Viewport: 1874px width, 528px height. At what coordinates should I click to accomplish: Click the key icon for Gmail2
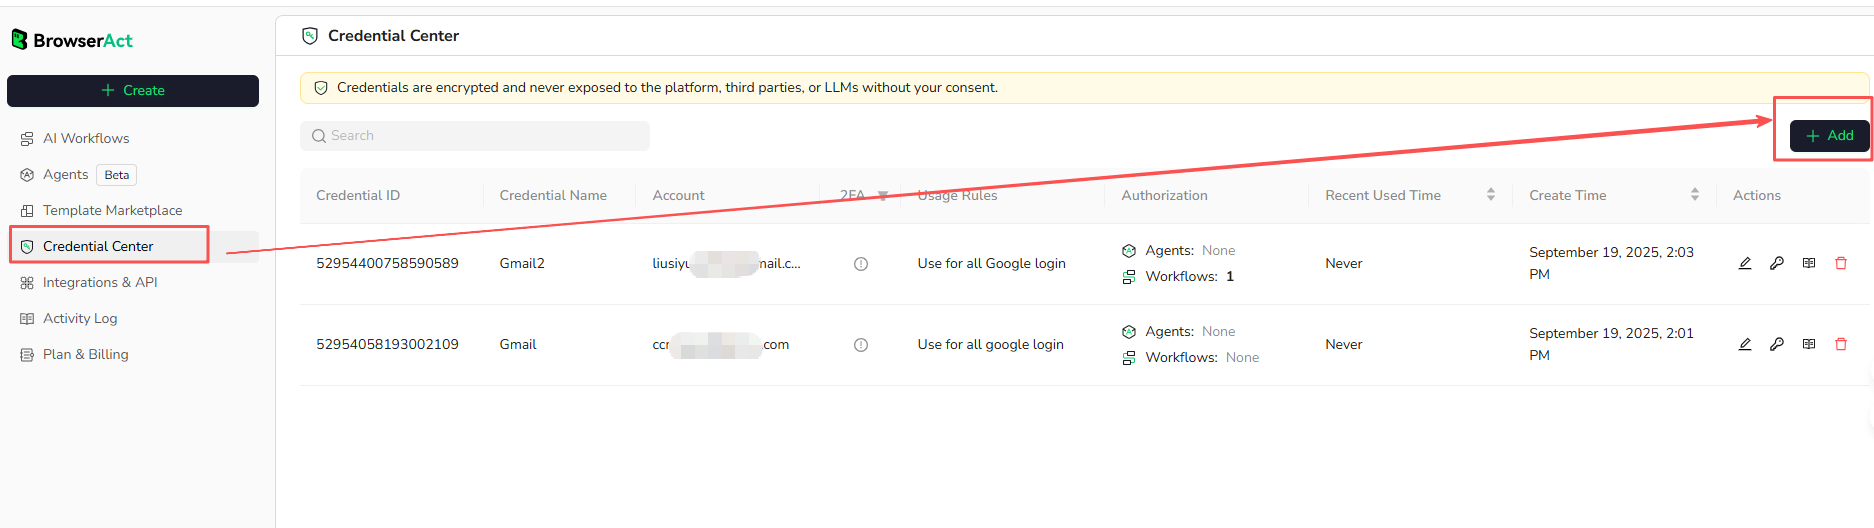click(1777, 263)
